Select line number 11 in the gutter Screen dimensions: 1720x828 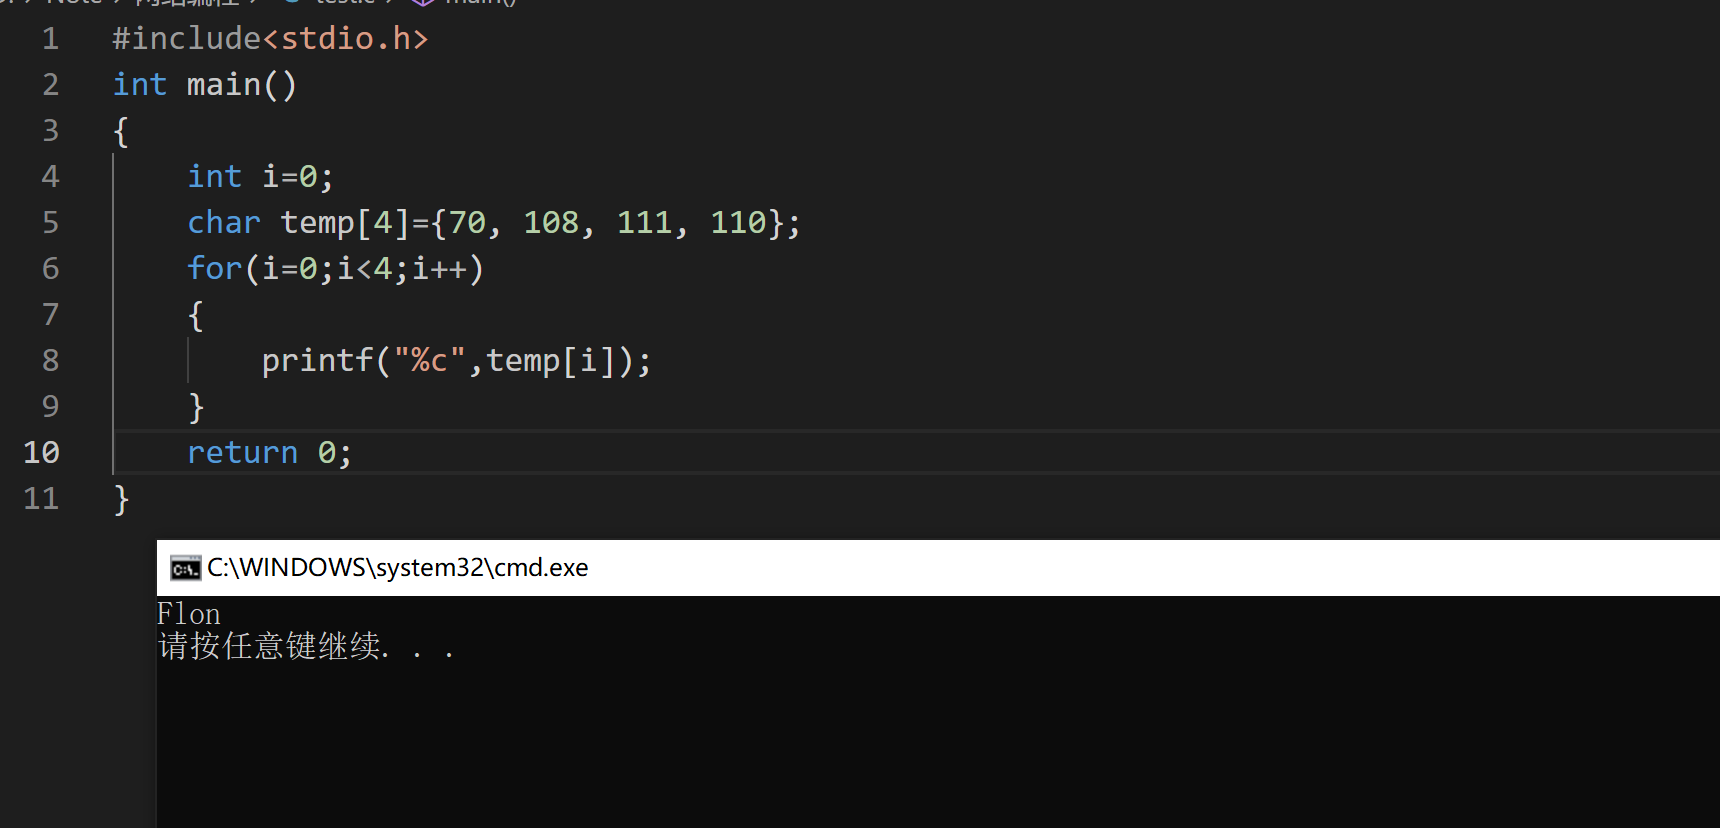tap(41, 498)
